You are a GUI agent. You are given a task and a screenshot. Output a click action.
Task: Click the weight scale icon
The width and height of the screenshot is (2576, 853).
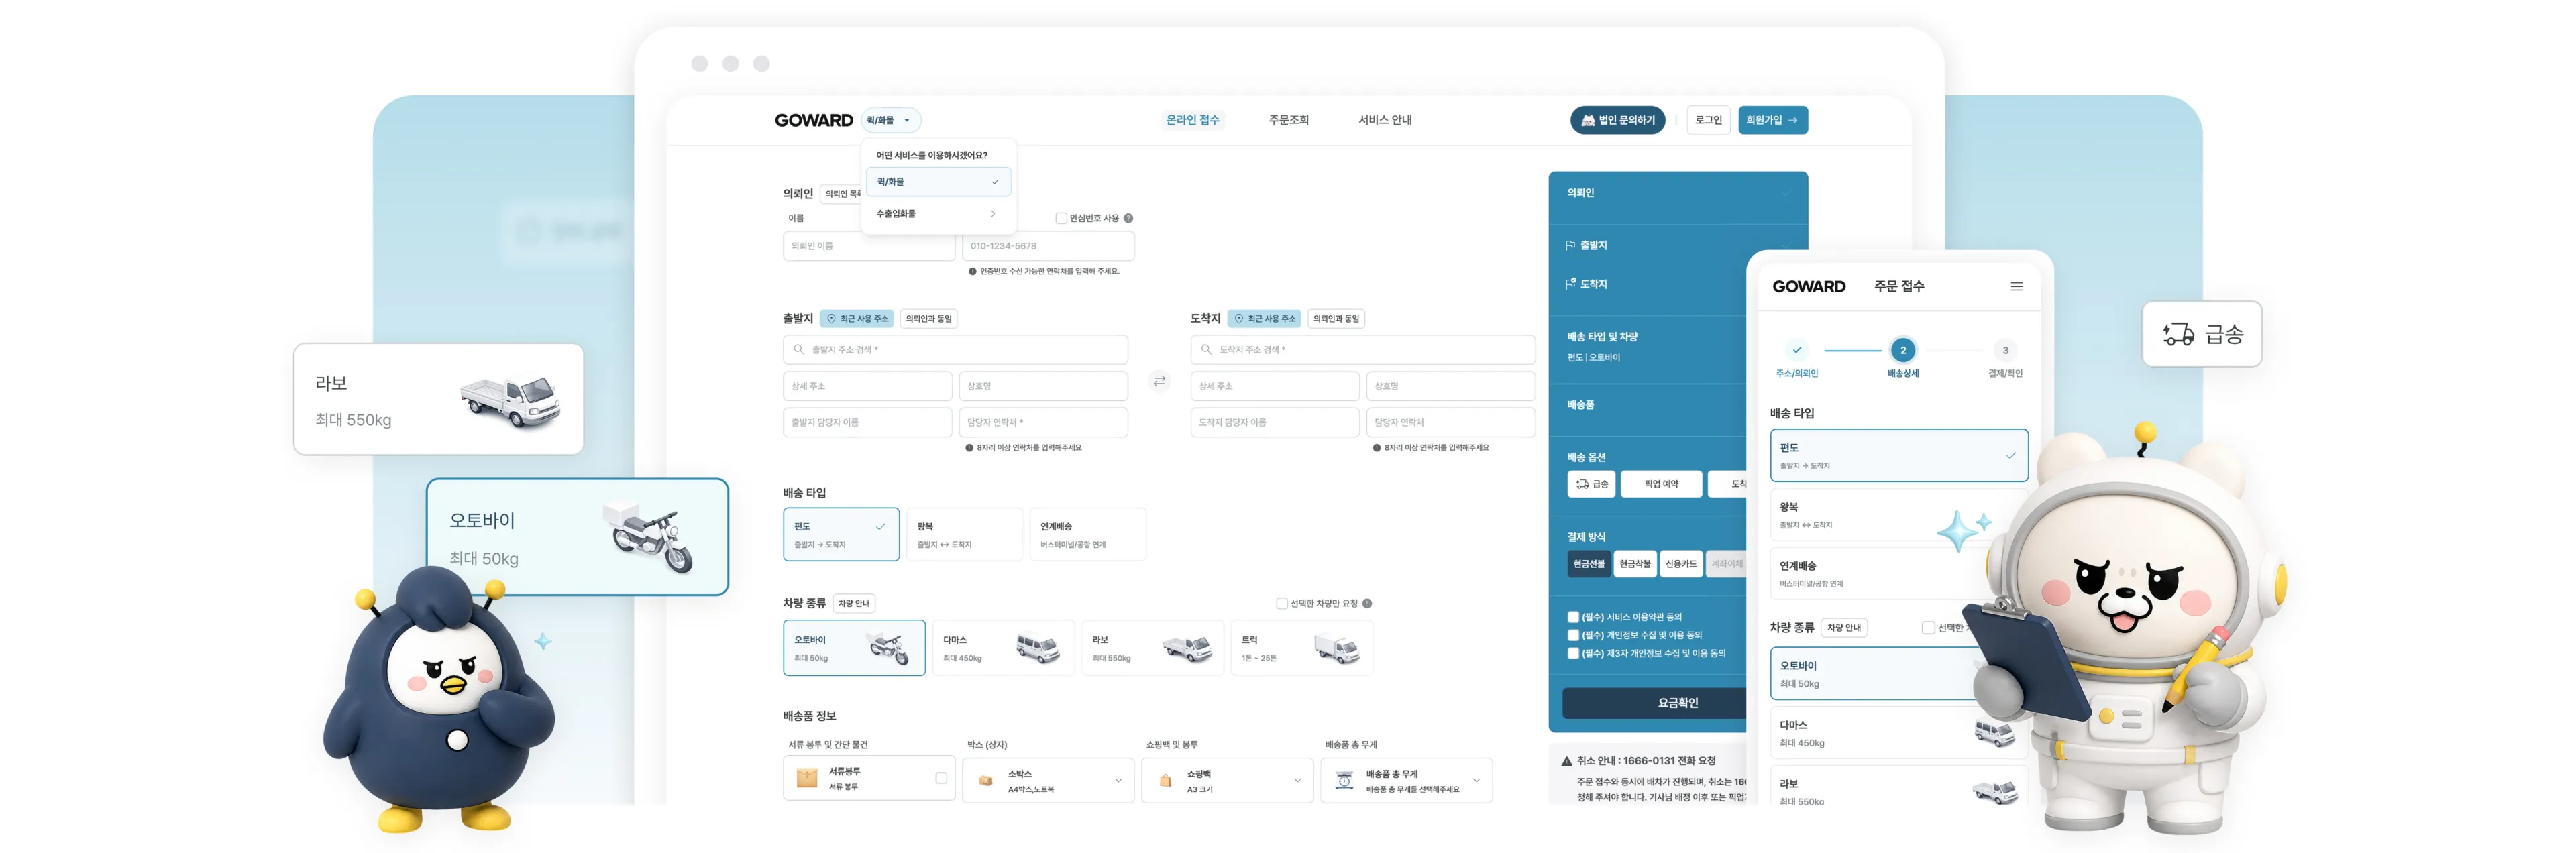coord(1344,781)
